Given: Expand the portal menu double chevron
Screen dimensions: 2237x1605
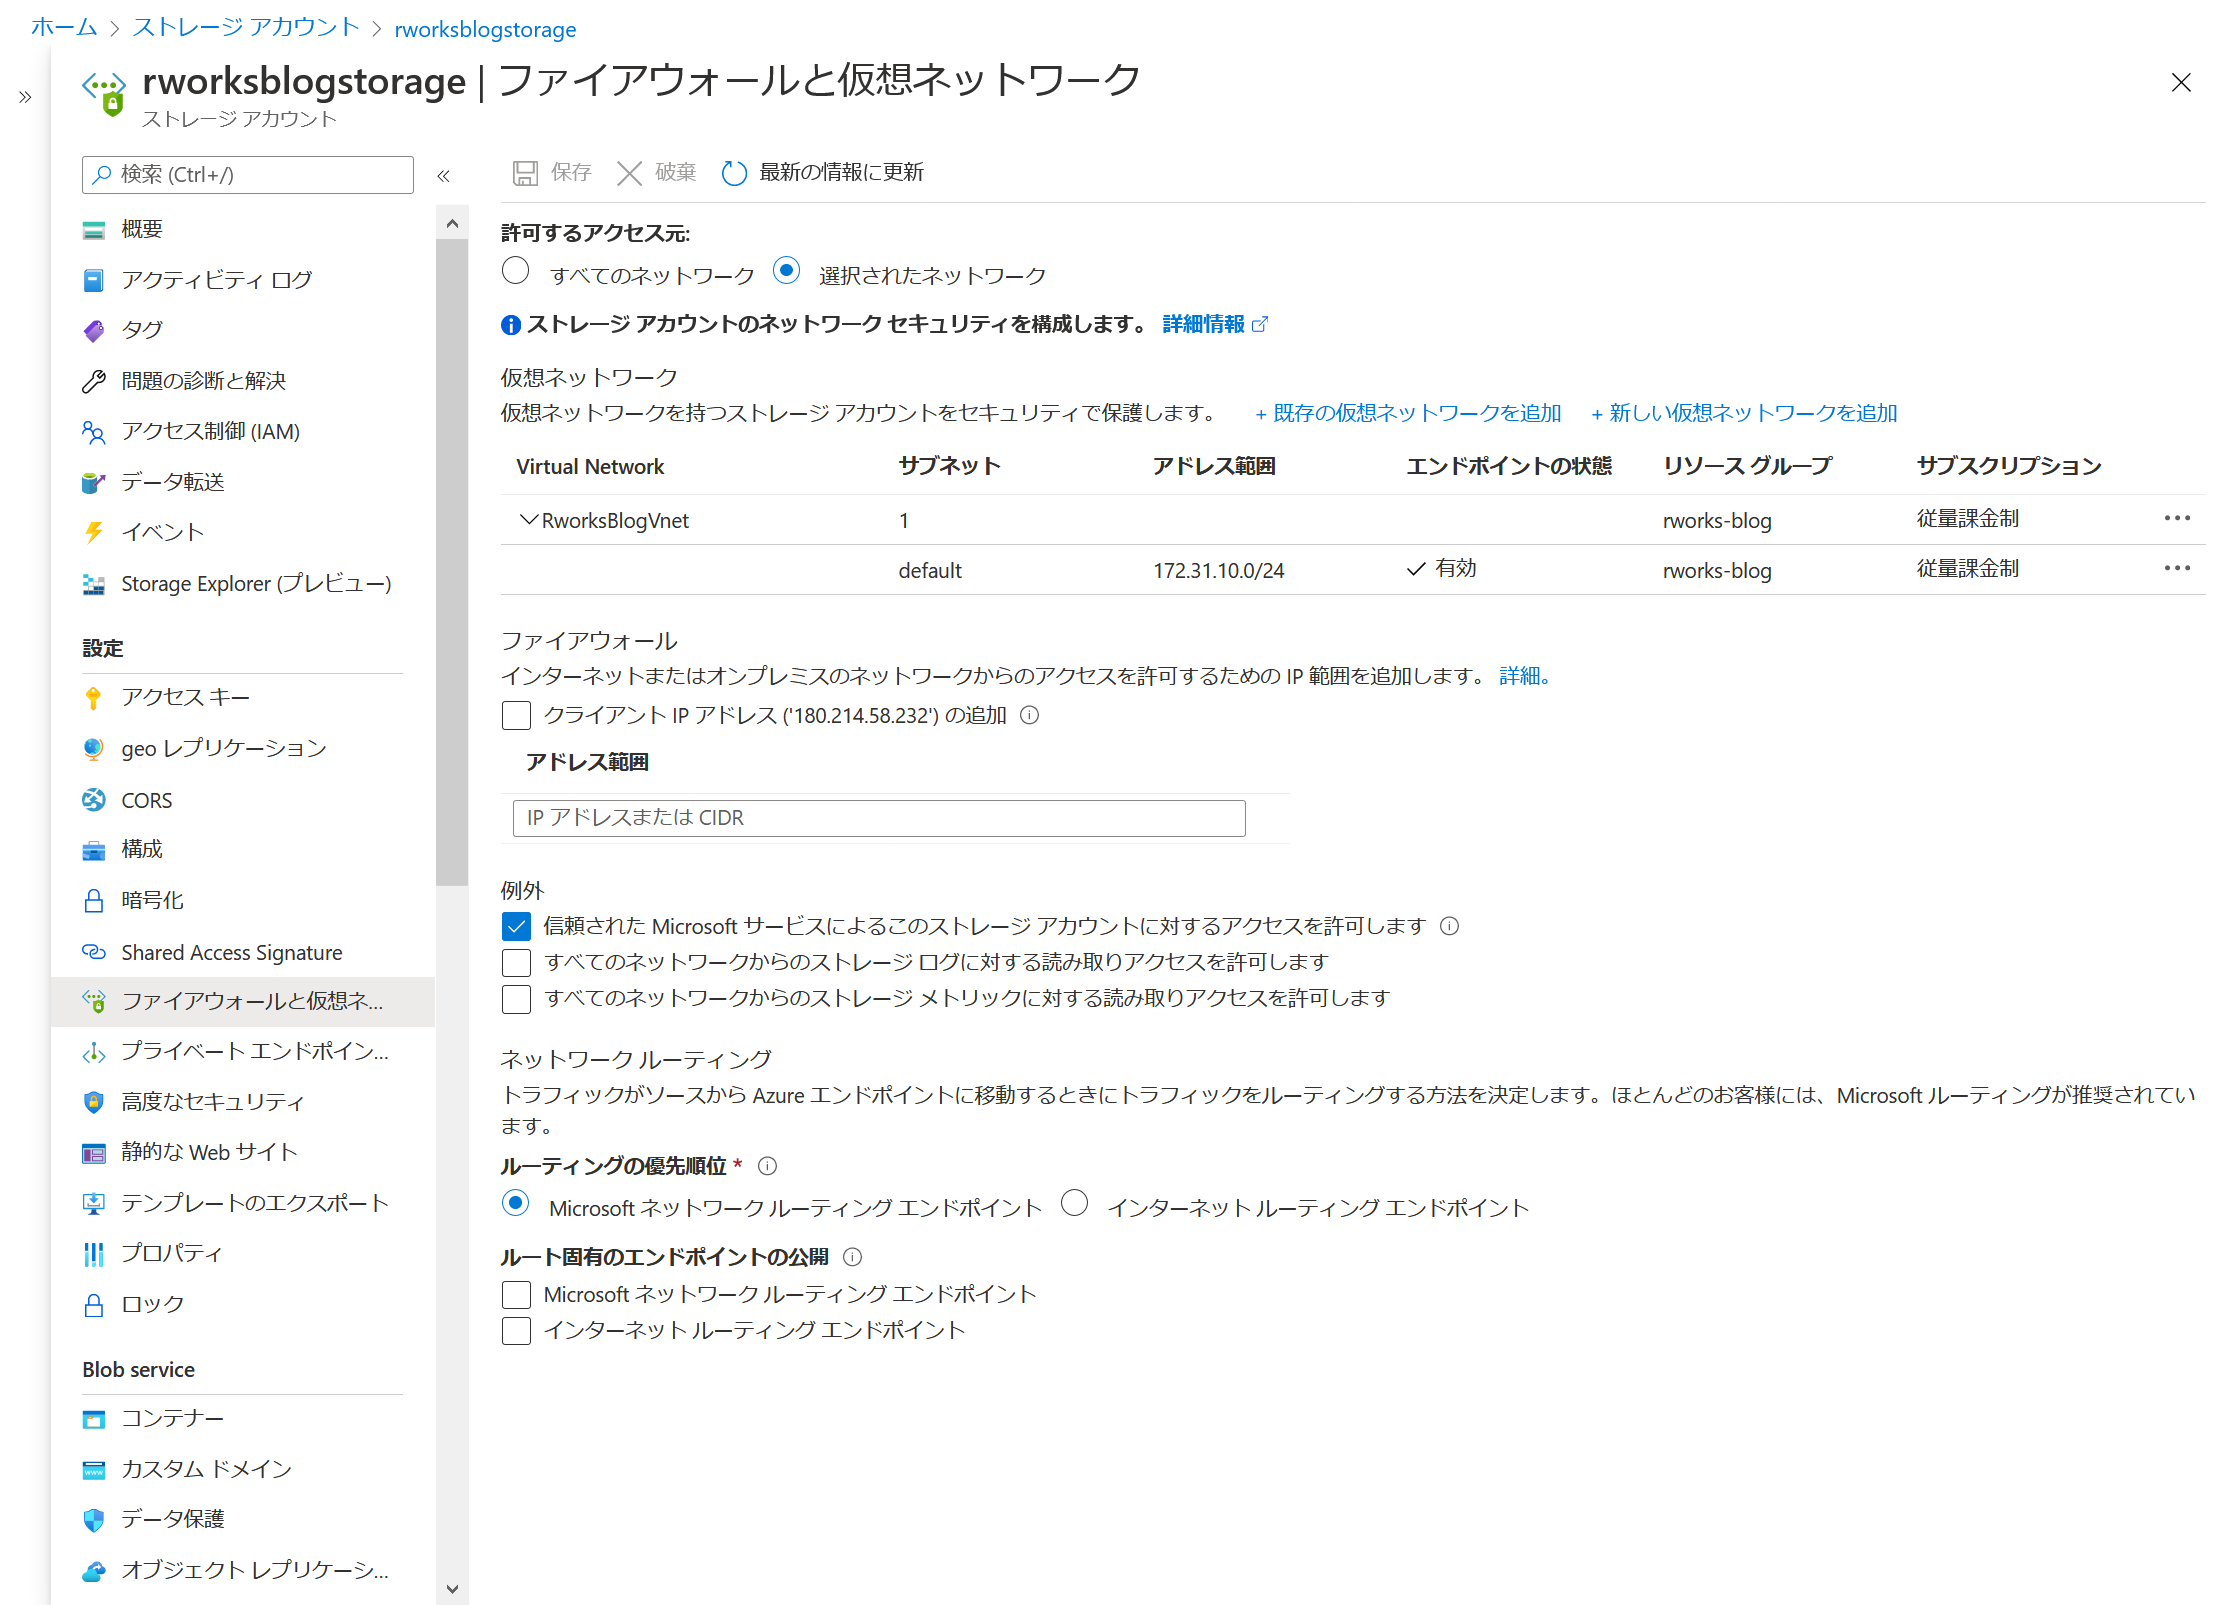Looking at the screenshot, I should click(25, 97).
